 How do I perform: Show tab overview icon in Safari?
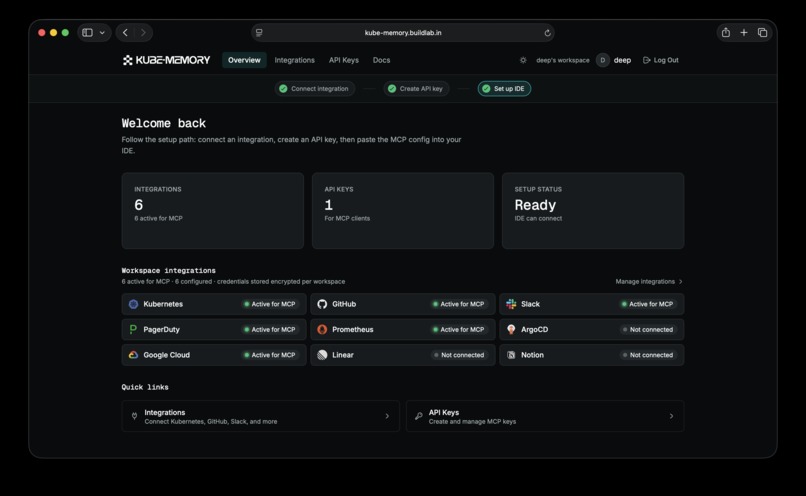[762, 32]
